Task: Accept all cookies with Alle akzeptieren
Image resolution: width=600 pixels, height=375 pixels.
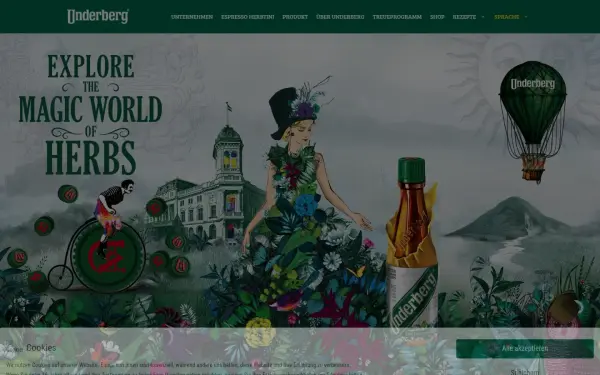Action: click(525, 349)
